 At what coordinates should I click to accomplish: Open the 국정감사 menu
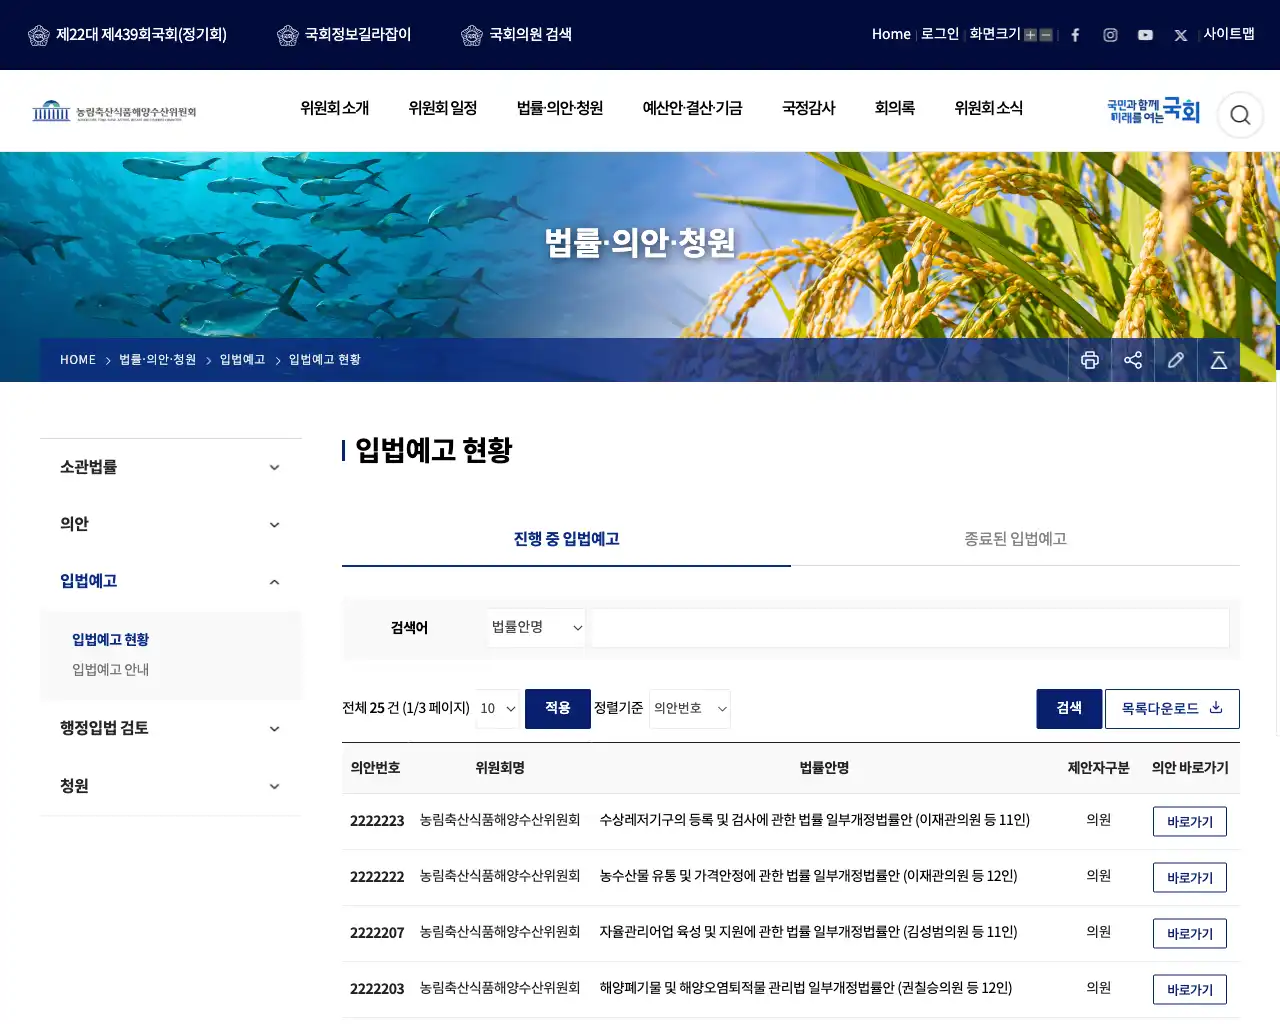(808, 108)
